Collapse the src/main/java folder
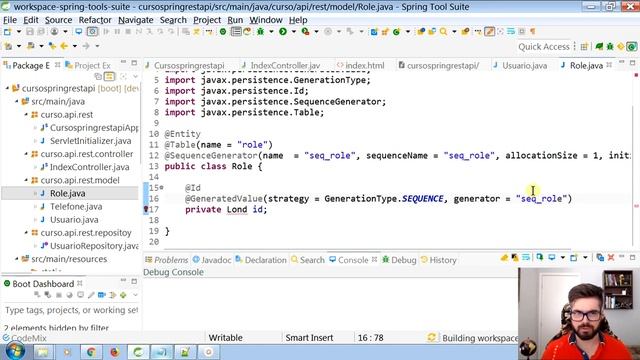 point(17,101)
